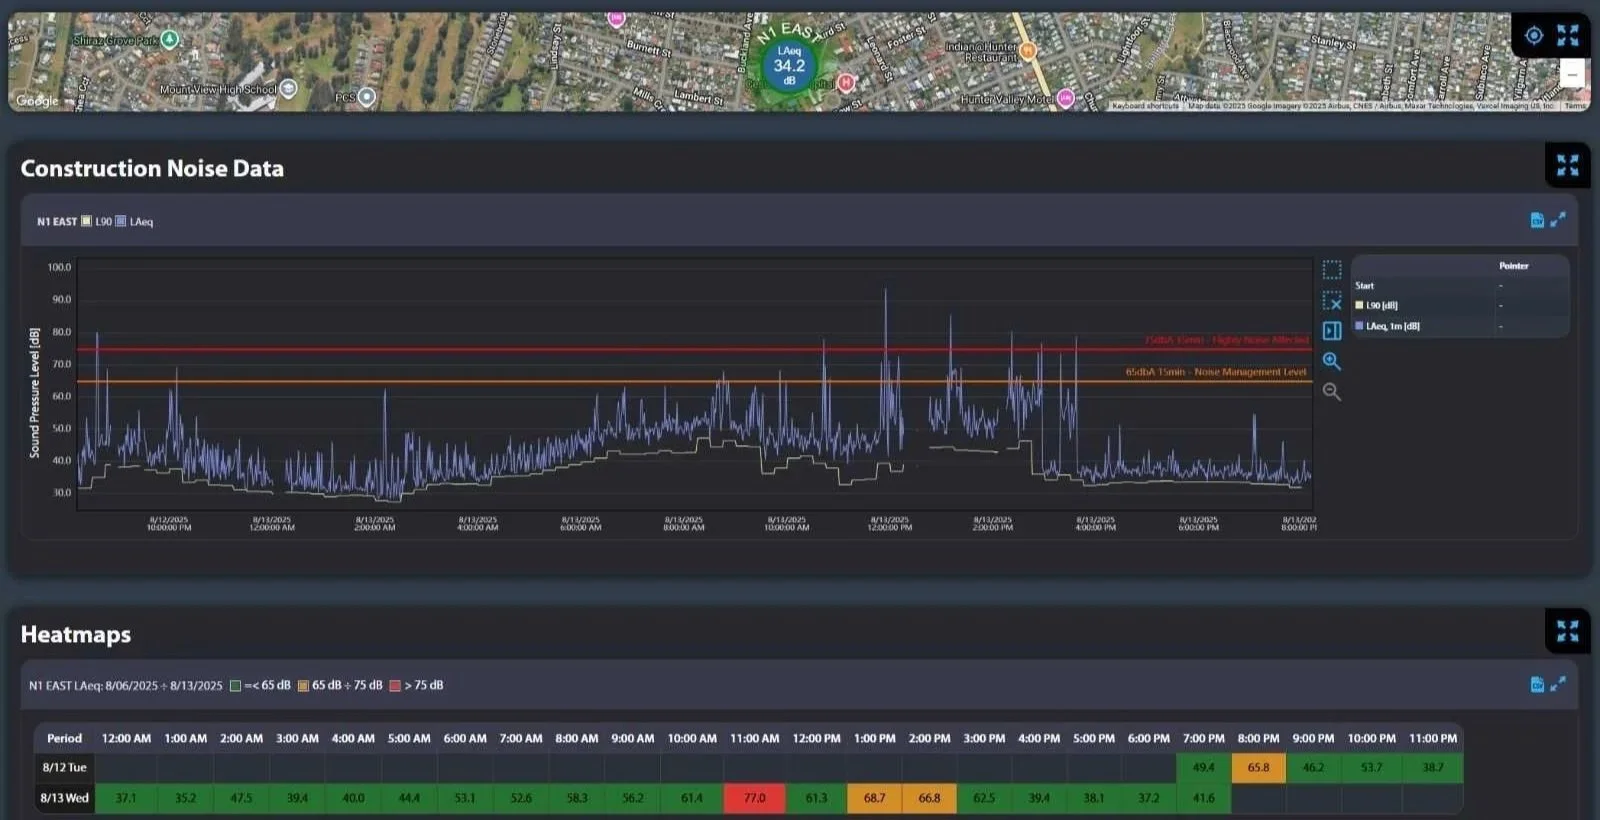
Task: Click the 12:00 AM column header
Action: (x=126, y=738)
